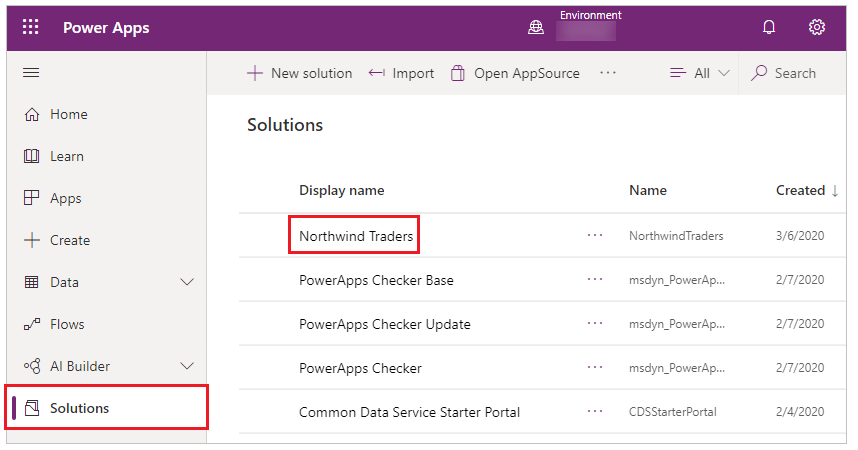Click the Data label in navigation
The image size is (858, 450).
[x=64, y=282]
